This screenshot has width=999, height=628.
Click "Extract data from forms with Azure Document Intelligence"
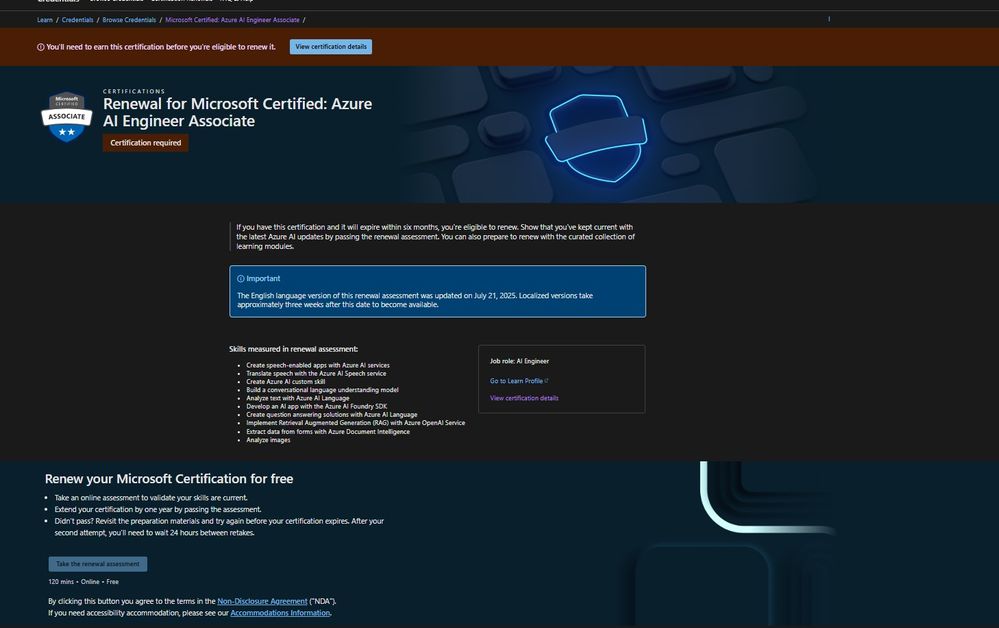pyautogui.click(x=328, y=432)
